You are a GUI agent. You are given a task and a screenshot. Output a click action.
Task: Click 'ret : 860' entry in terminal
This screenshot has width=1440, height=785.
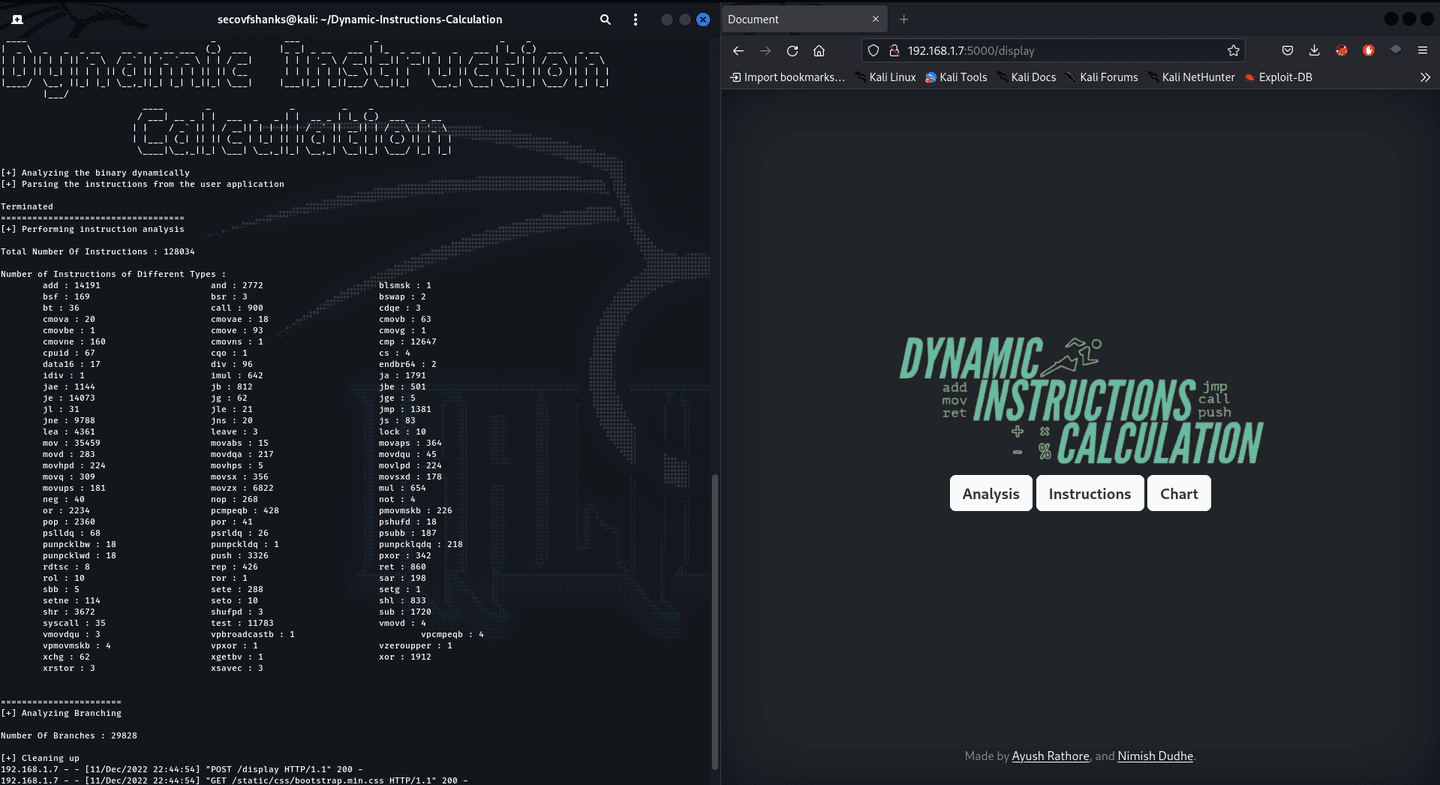tap(402, 567)
